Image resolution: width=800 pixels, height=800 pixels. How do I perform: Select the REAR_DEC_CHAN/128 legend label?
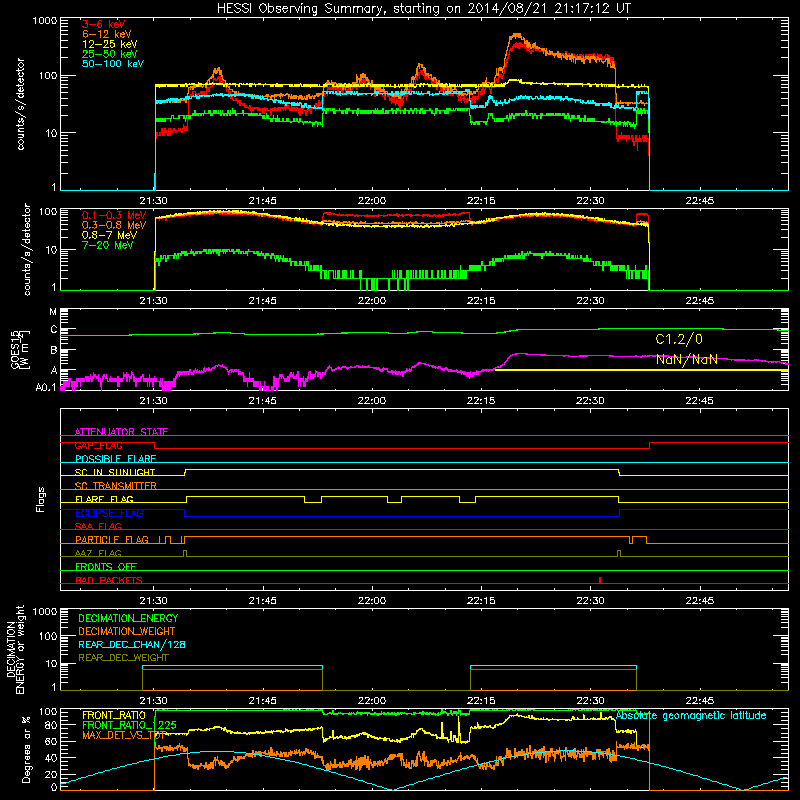pos(132,645)
